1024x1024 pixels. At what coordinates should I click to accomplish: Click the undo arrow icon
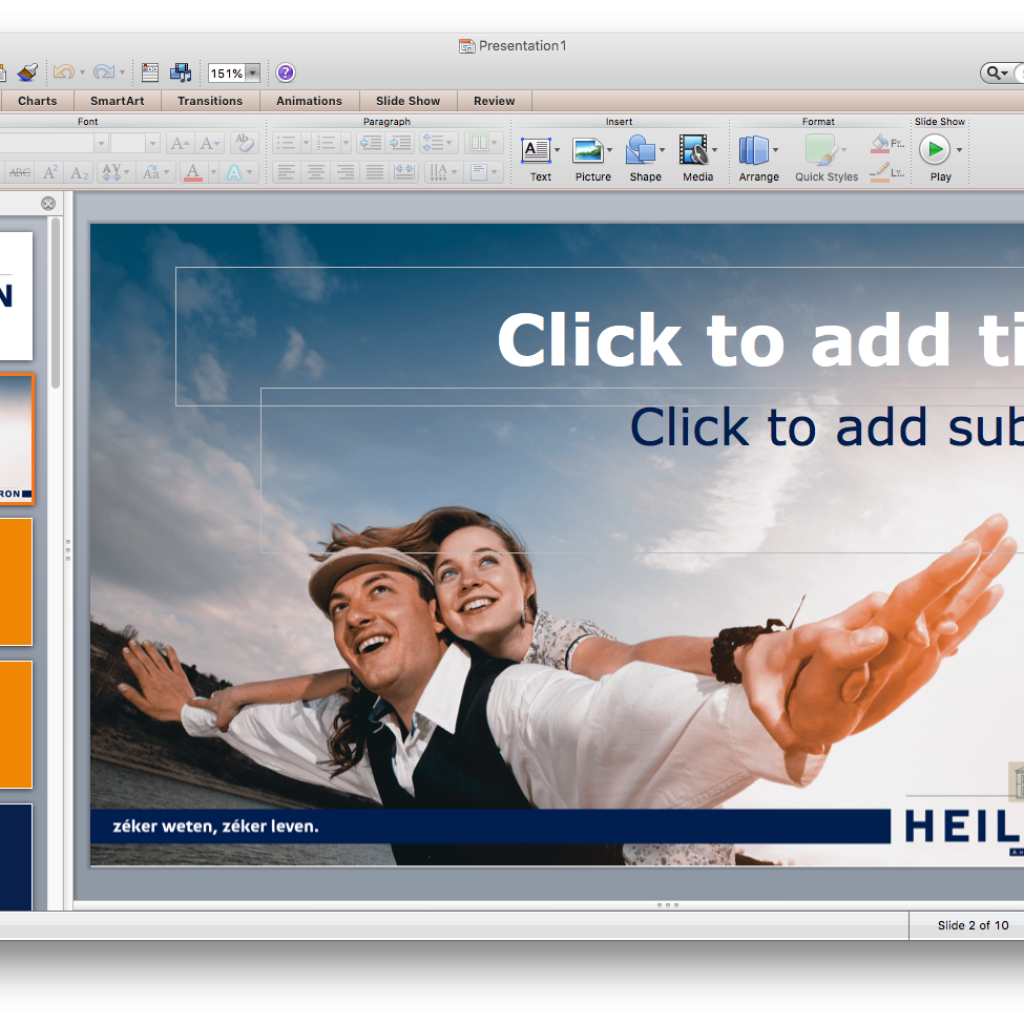(64, 72)
